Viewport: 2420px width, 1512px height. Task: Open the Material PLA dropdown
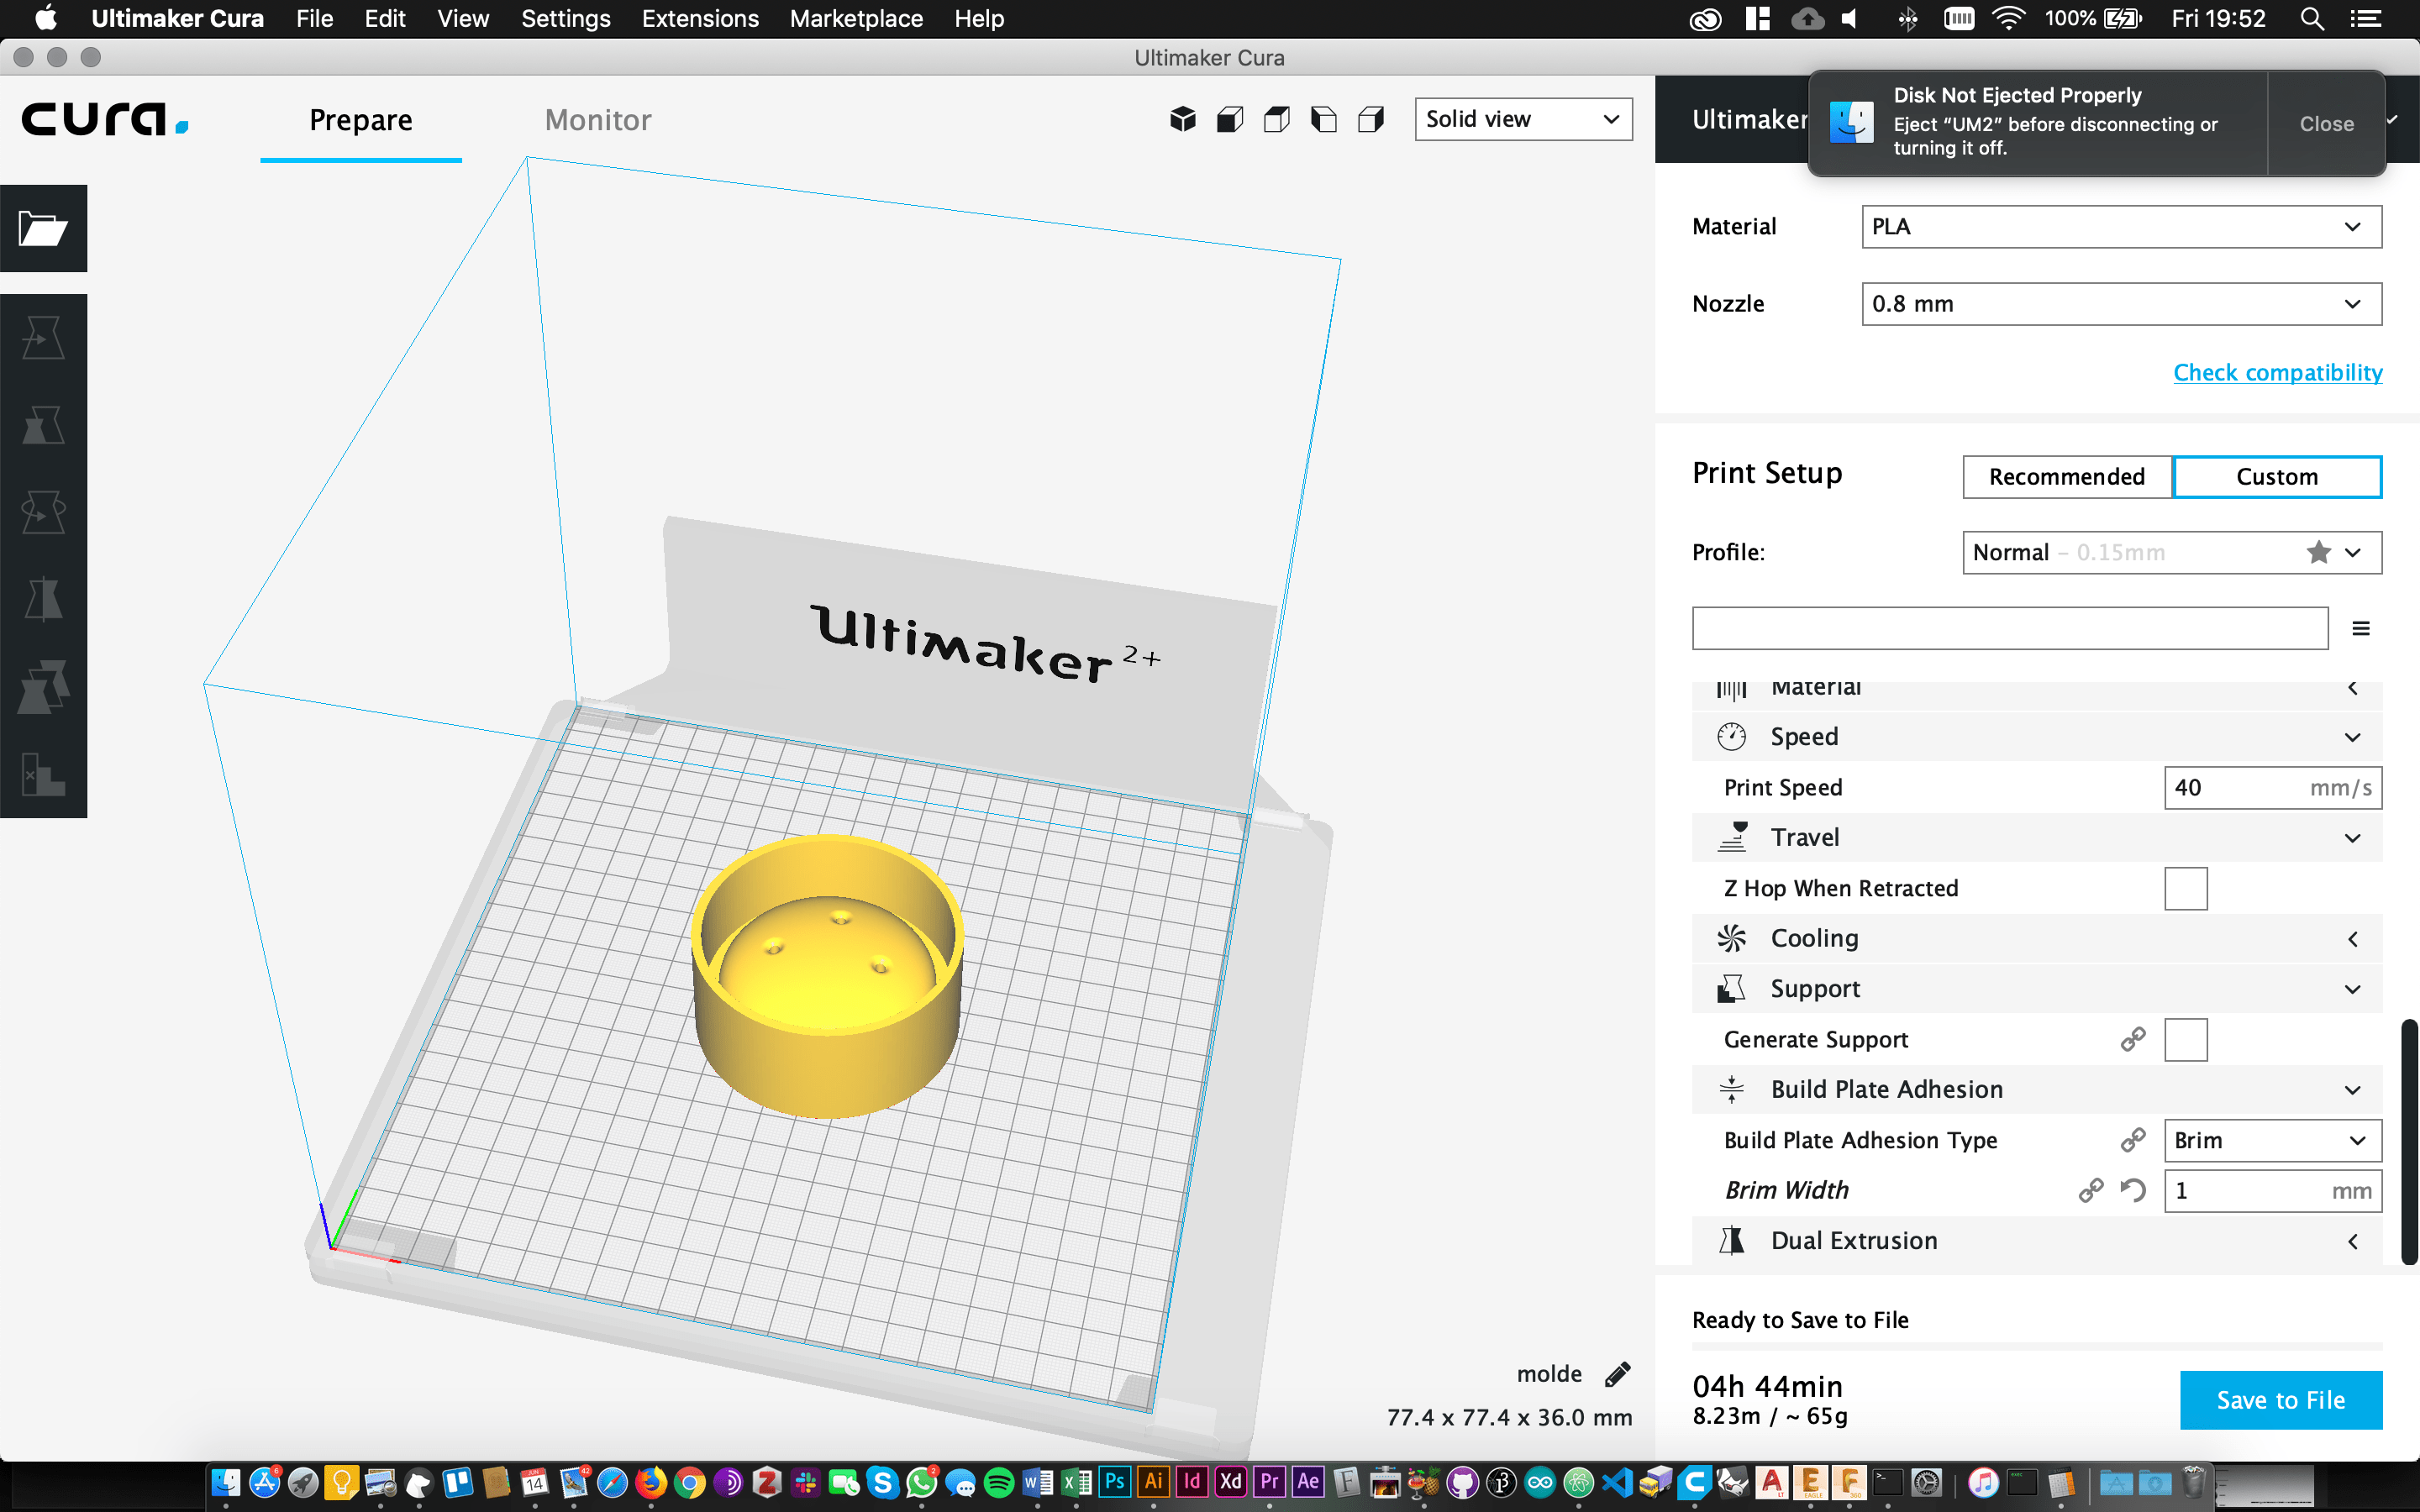[2121, 227]
